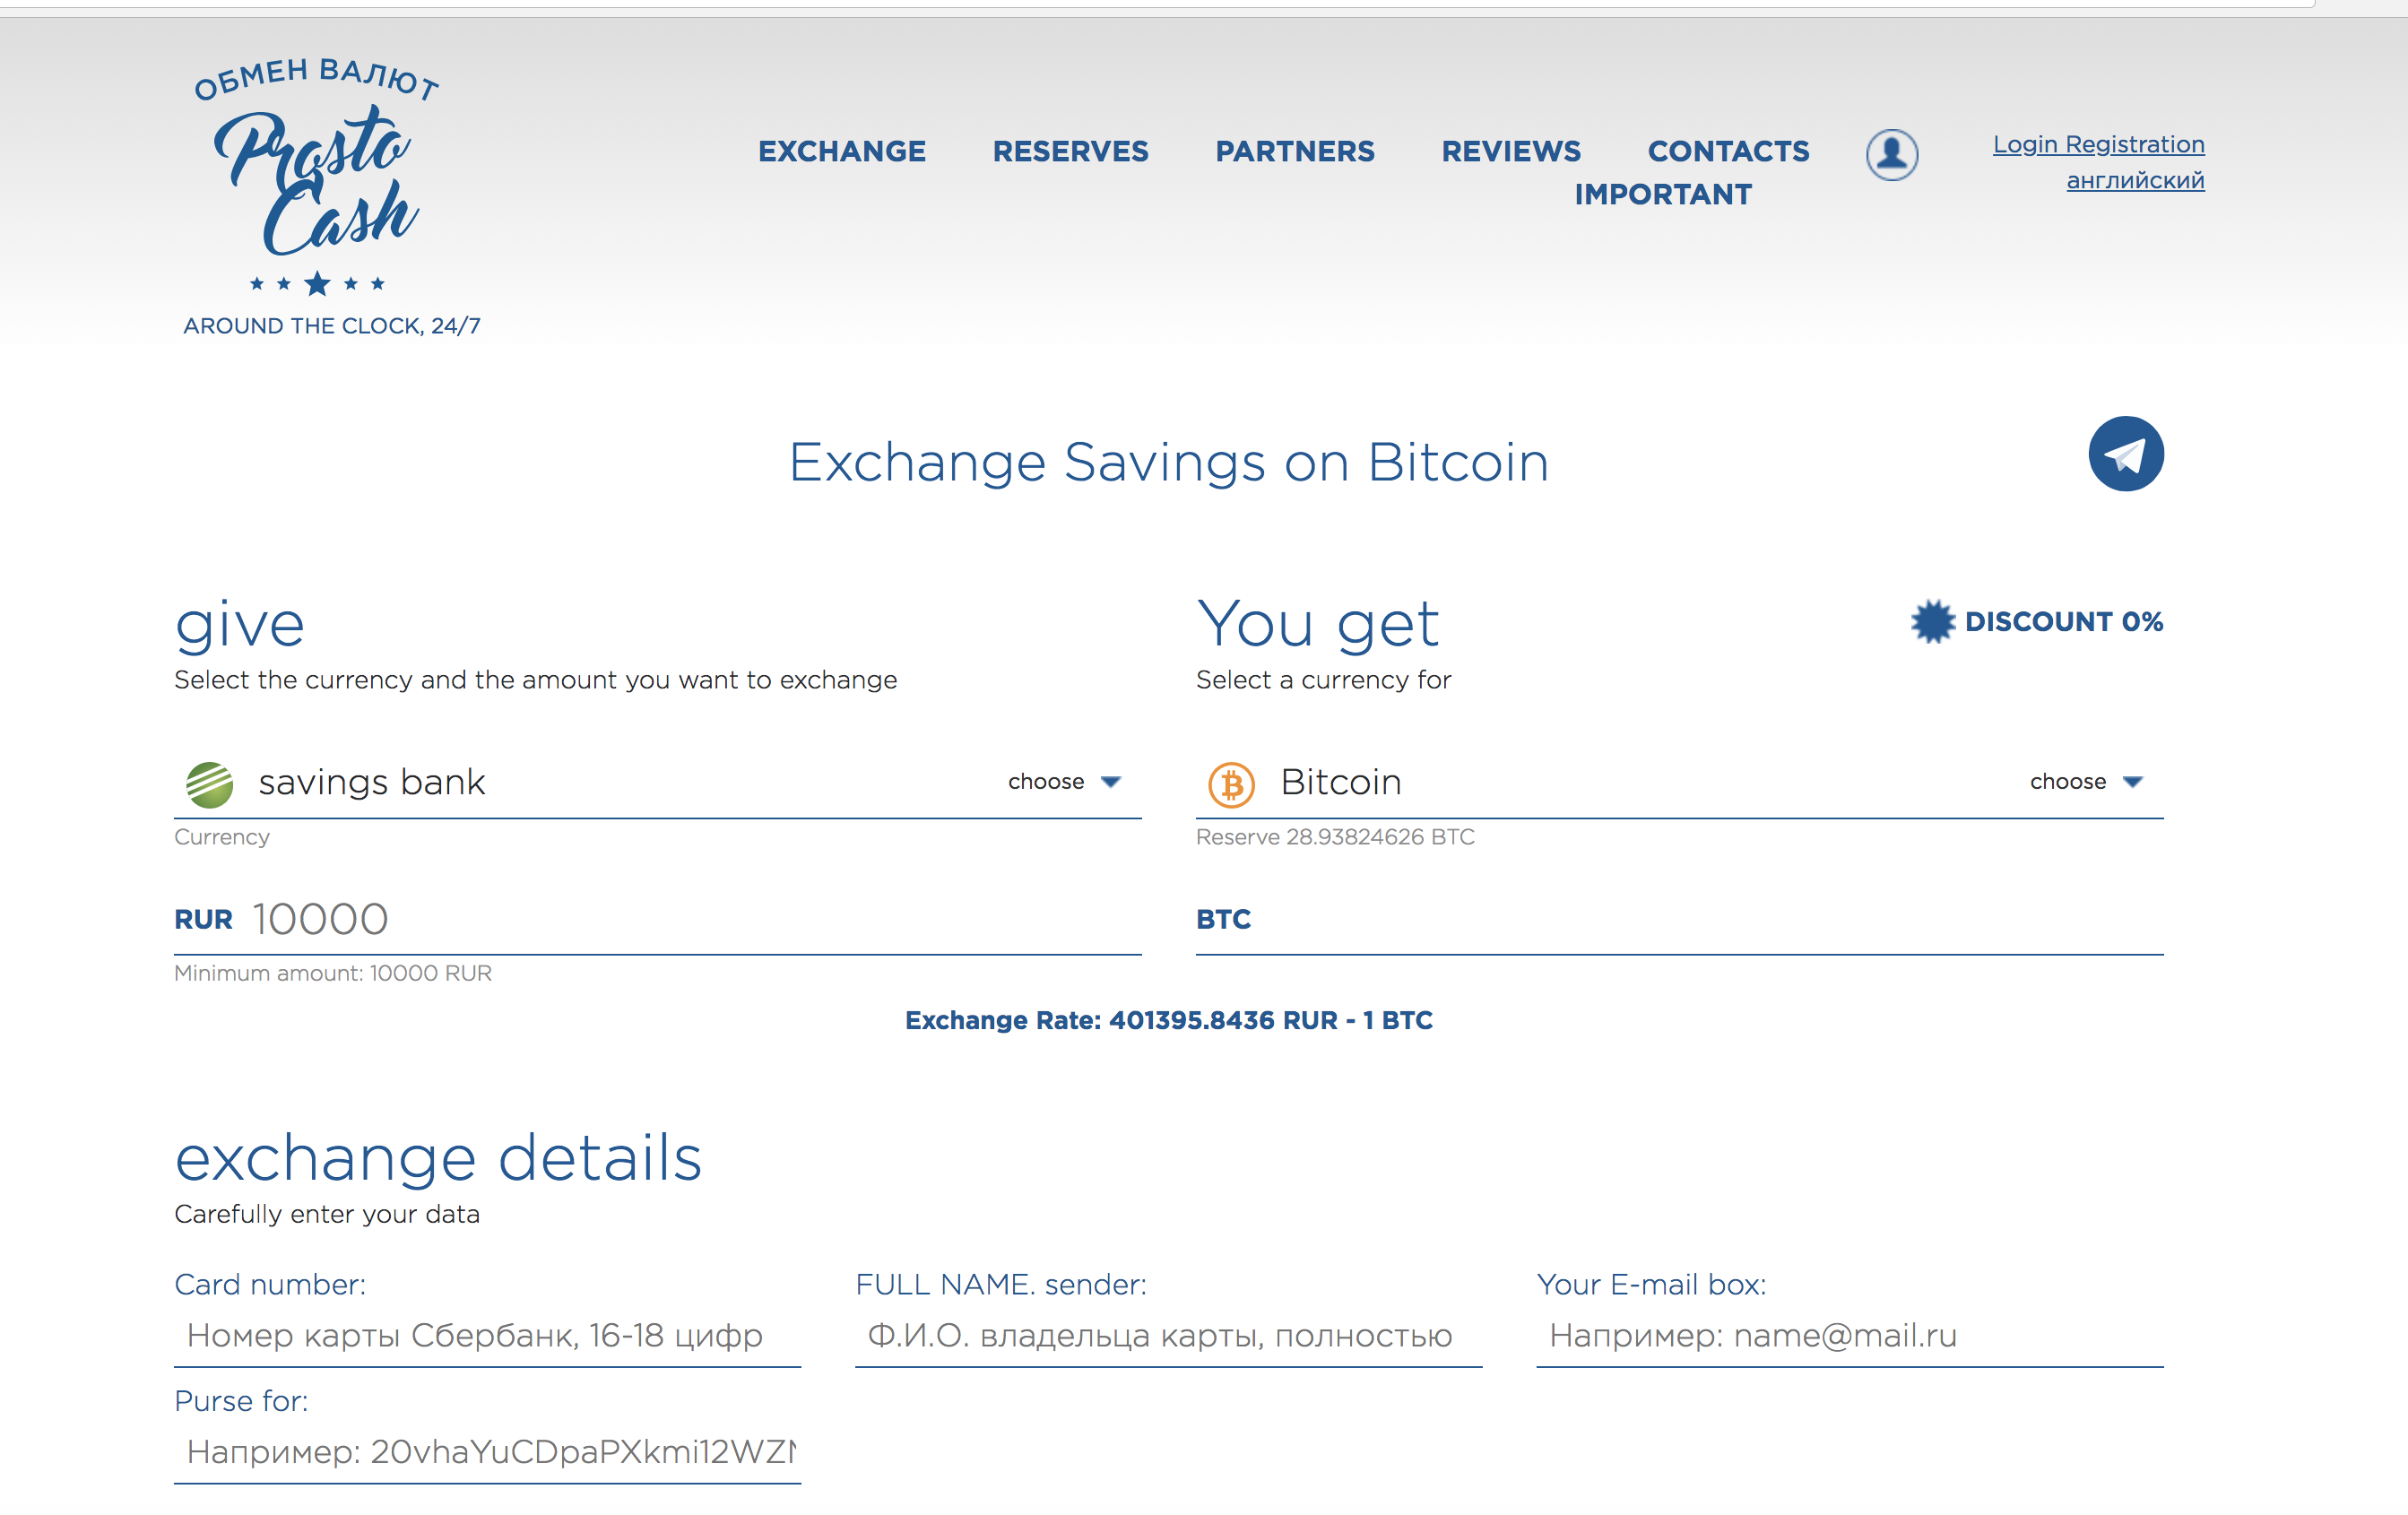This screenshot has width=2408, height=1515.
Task: Click the discount starburst badge icon
Action: pos(1932,622)
